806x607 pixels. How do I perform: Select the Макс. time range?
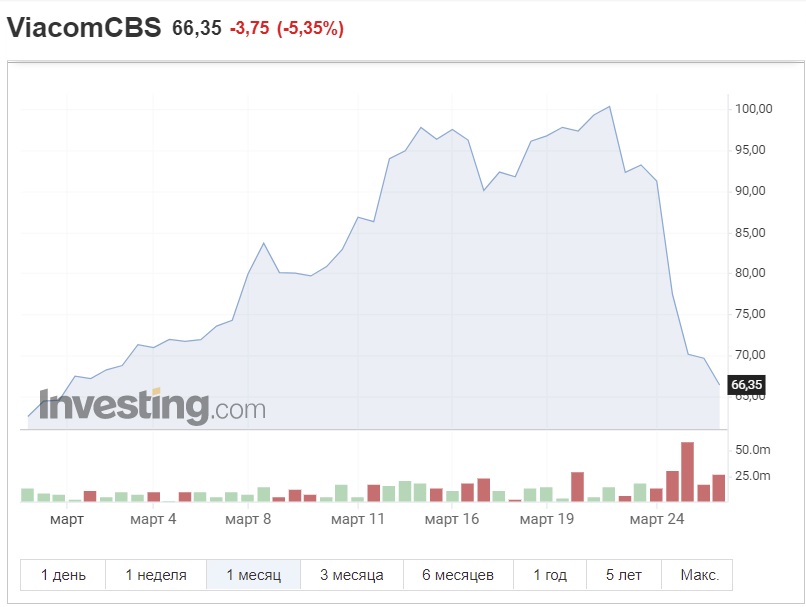698,575
